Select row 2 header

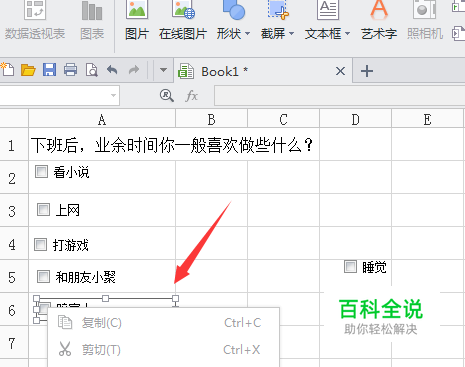14,177
